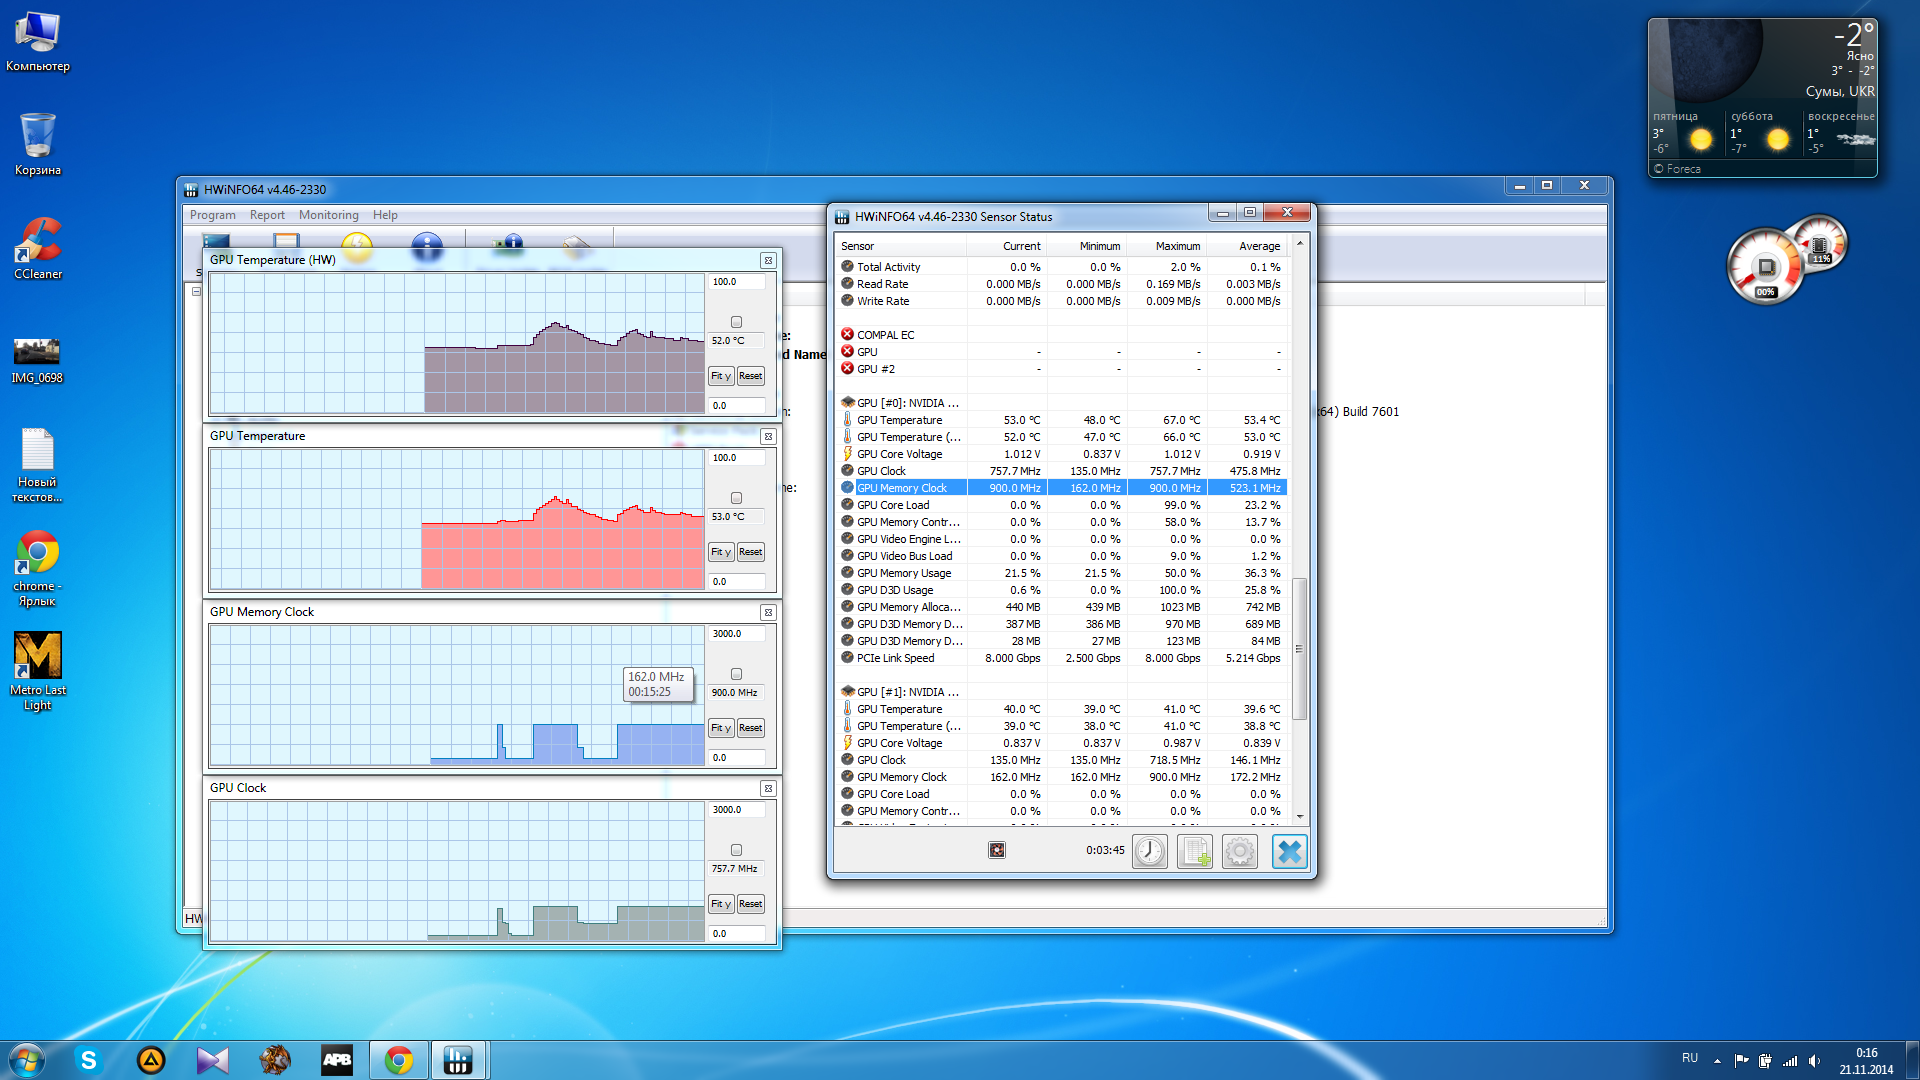The height and width of the screenshot is (1080, 1920).
Task: Toggle checkbox in GPU Memory Clock graph
Action: point(737,674)
